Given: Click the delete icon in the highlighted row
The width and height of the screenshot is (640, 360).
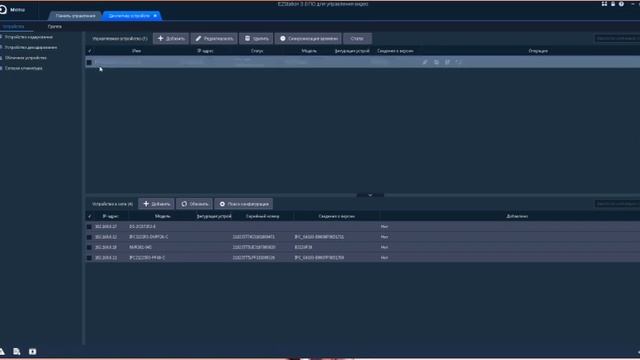Looking at the screenshot, I should pos(436,62).
